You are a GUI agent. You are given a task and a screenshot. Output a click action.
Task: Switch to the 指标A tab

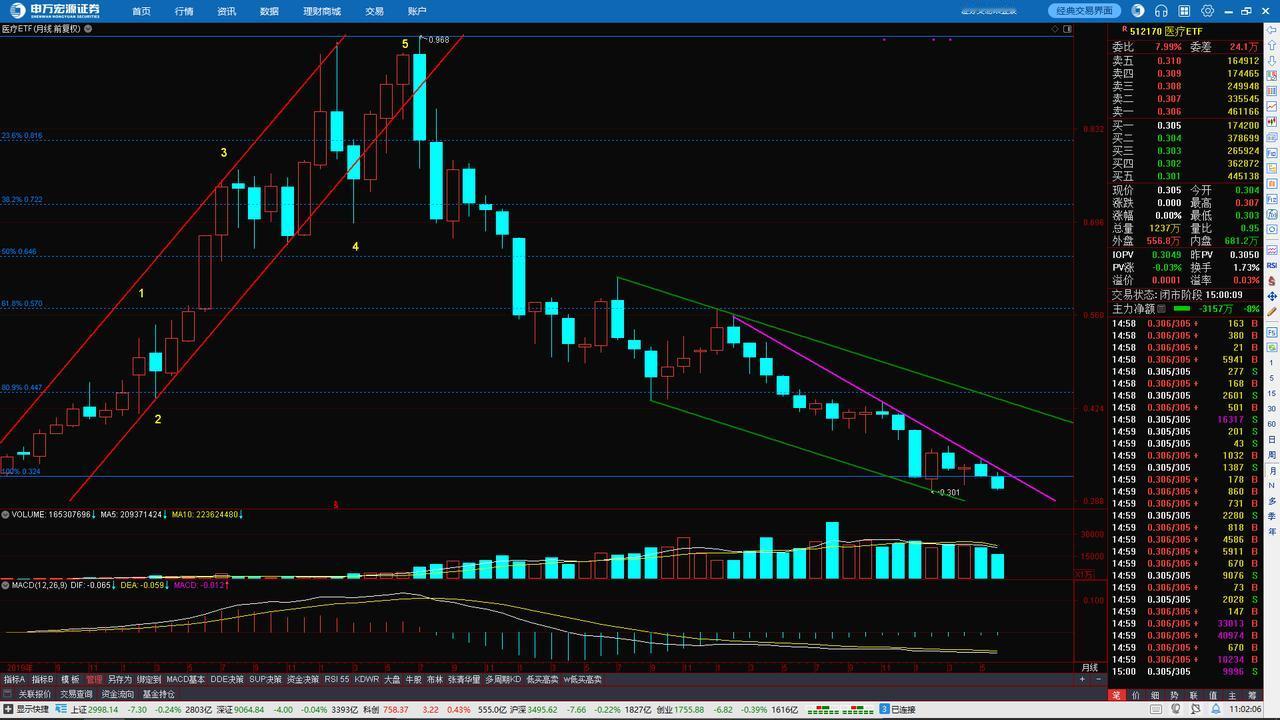pos(14,679)
